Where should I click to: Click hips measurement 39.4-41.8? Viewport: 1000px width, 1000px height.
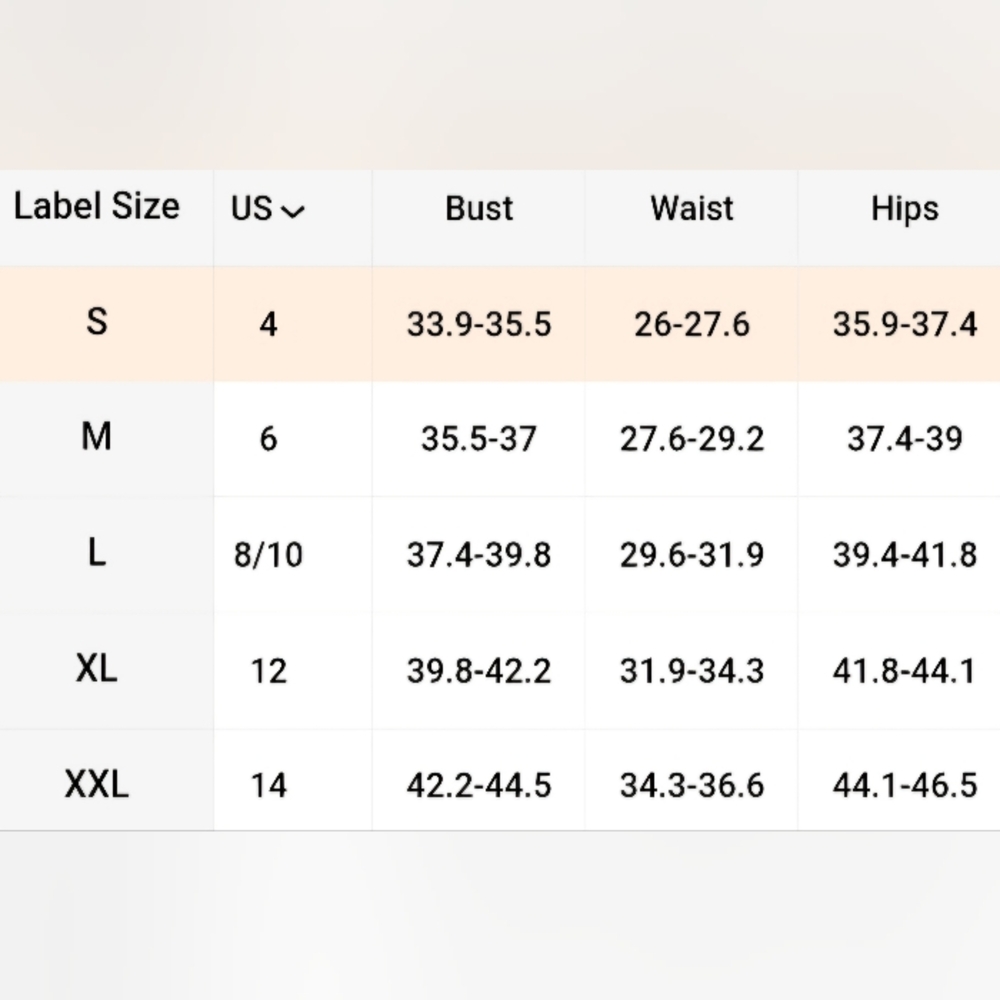905,555
